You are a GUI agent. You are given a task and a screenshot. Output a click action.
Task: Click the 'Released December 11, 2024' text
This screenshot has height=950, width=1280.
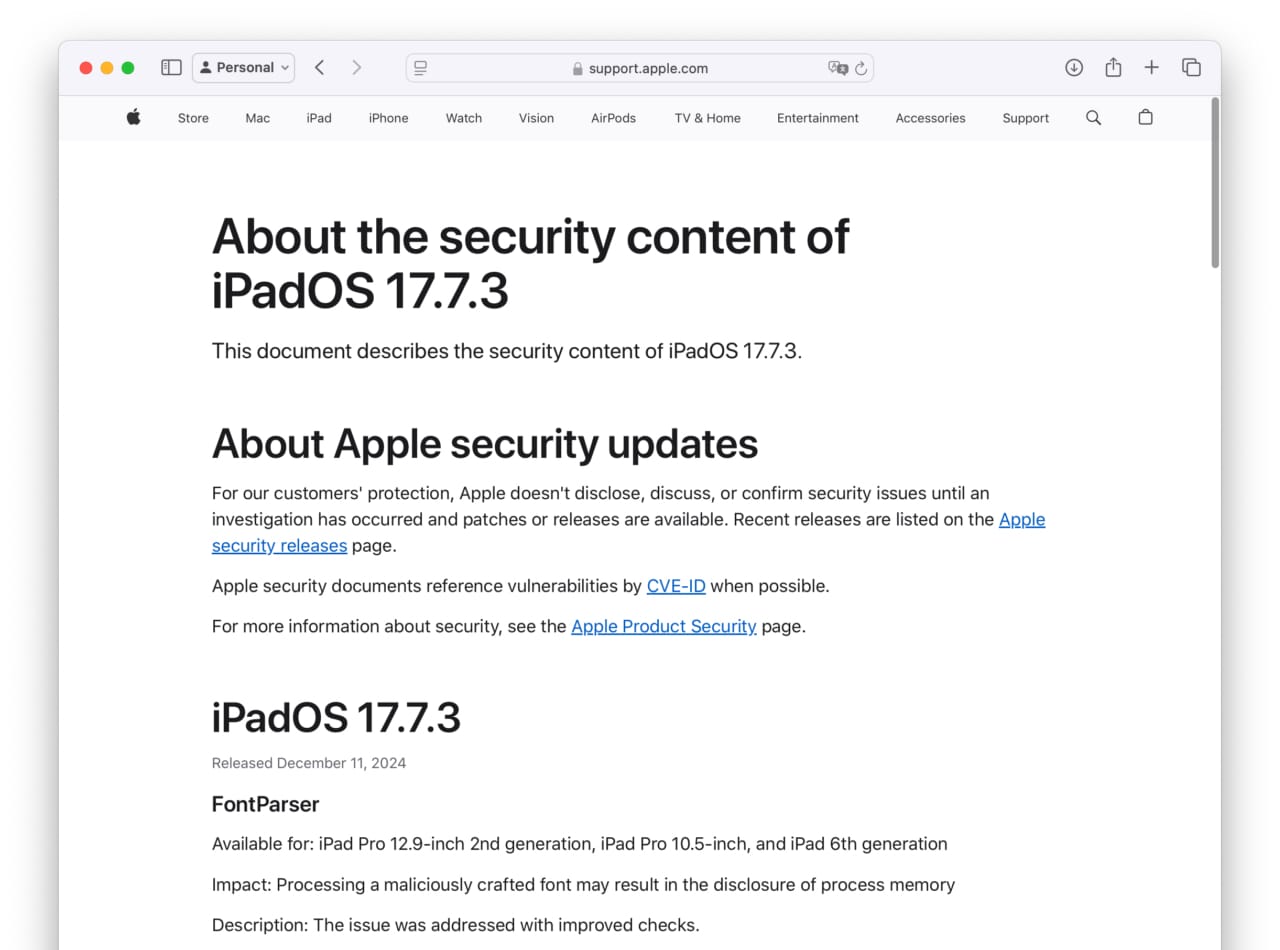pyautogui.click(x=309, y=763)
